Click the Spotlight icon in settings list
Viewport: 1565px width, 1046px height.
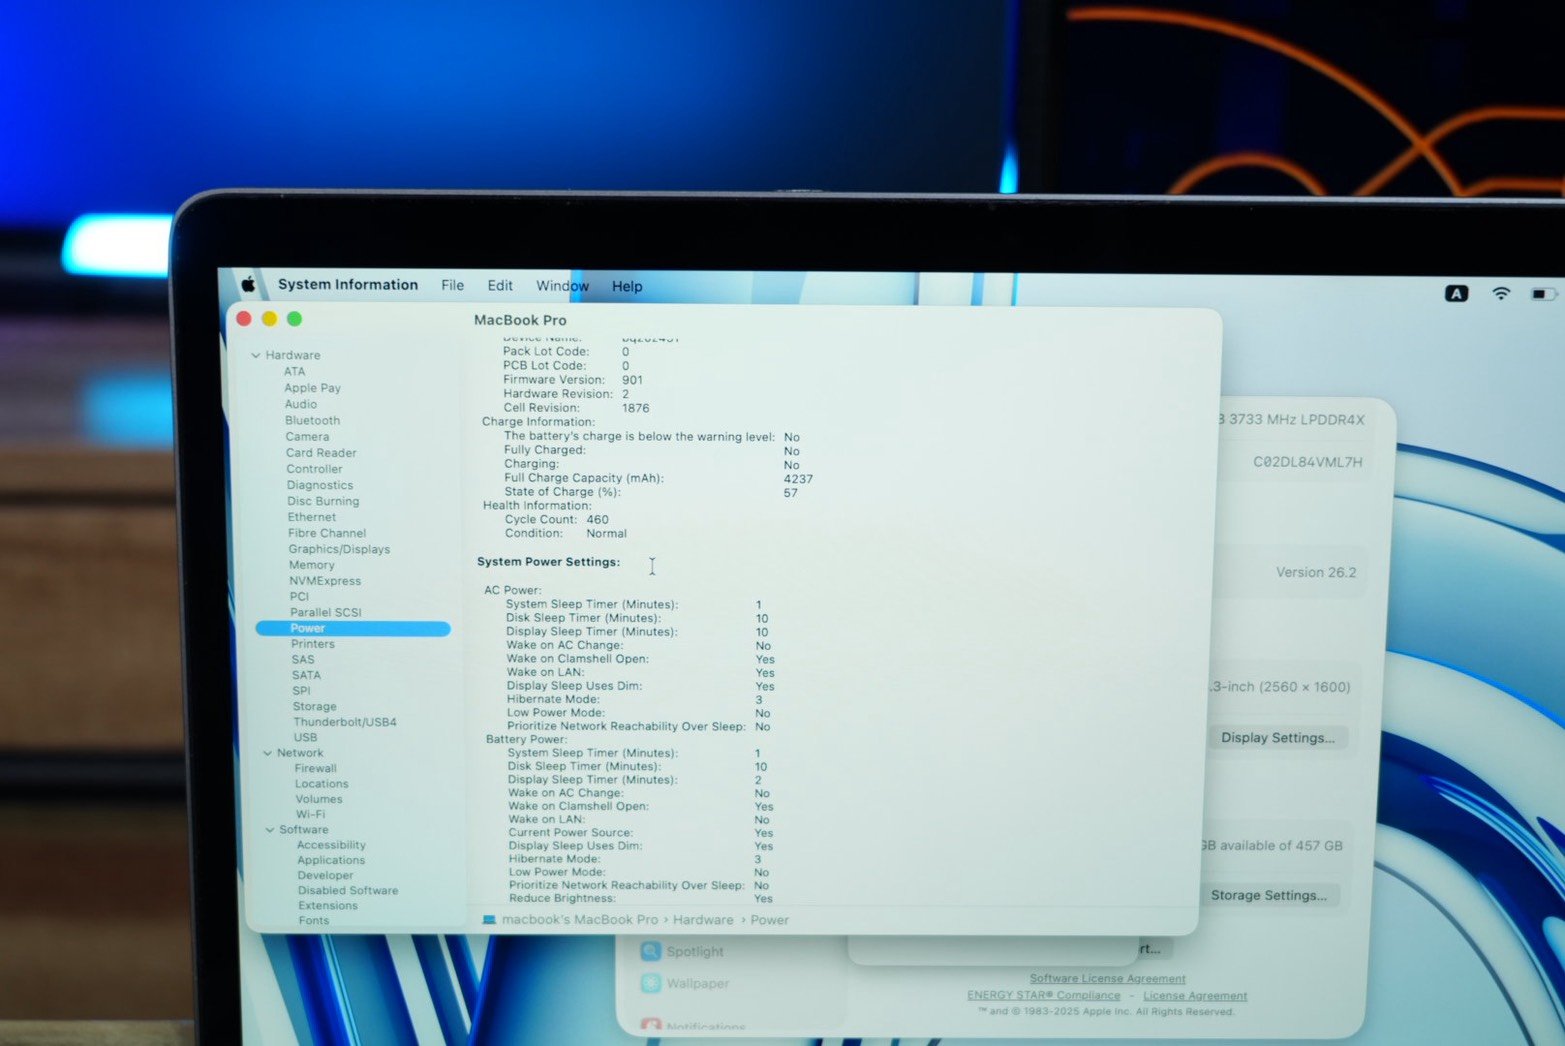point(651,951)
